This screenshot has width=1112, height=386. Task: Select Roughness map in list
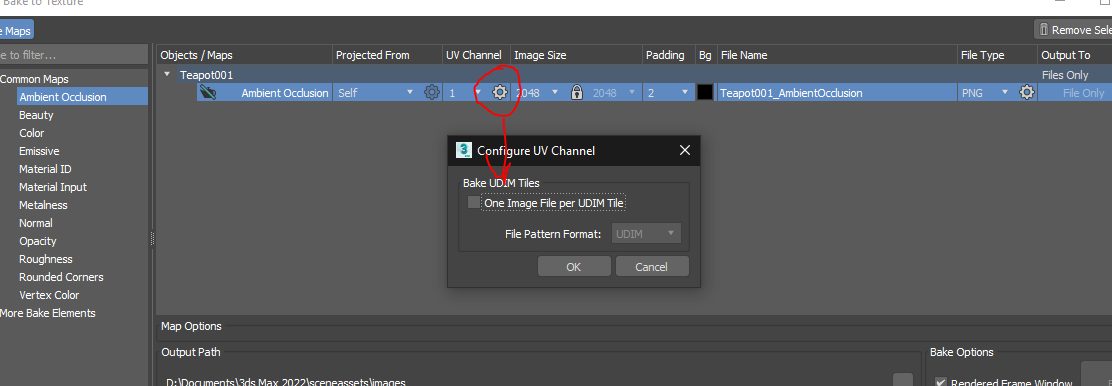click(x=45, y=259)
